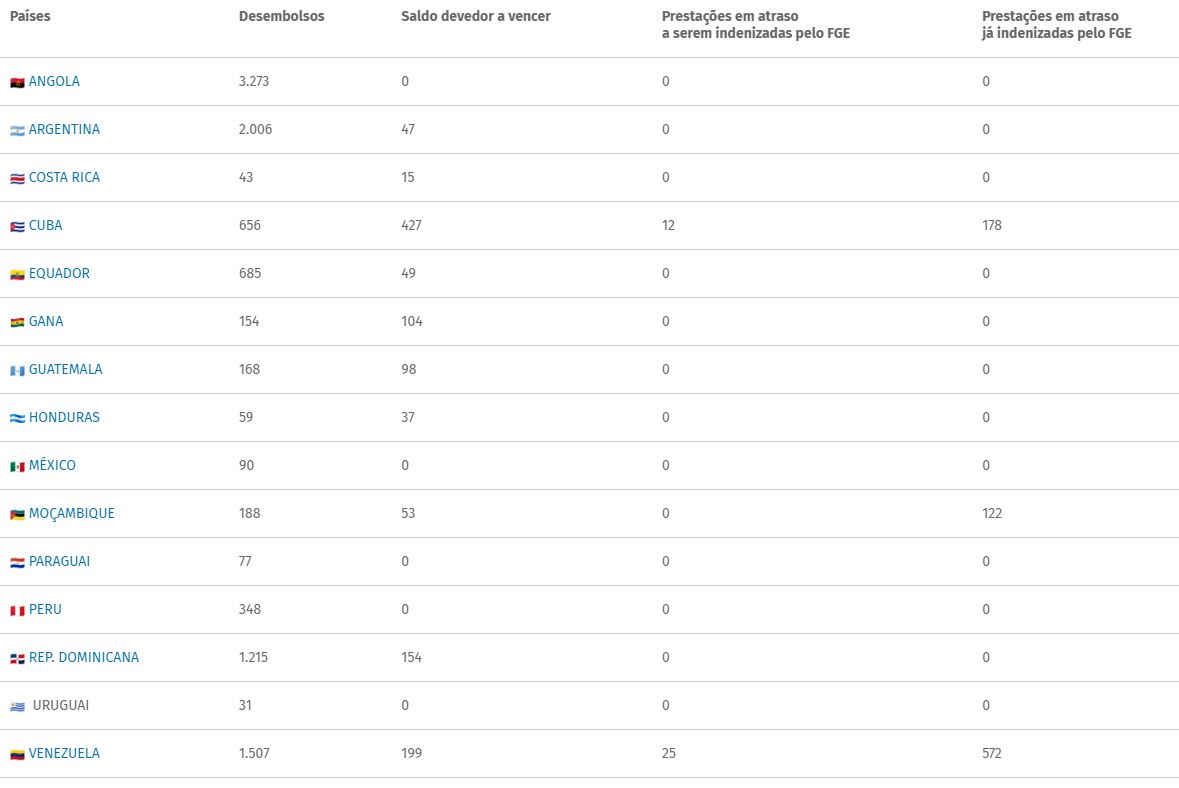Click the Países column header
Screen dimensions: 1179x788
coord(30,16)
